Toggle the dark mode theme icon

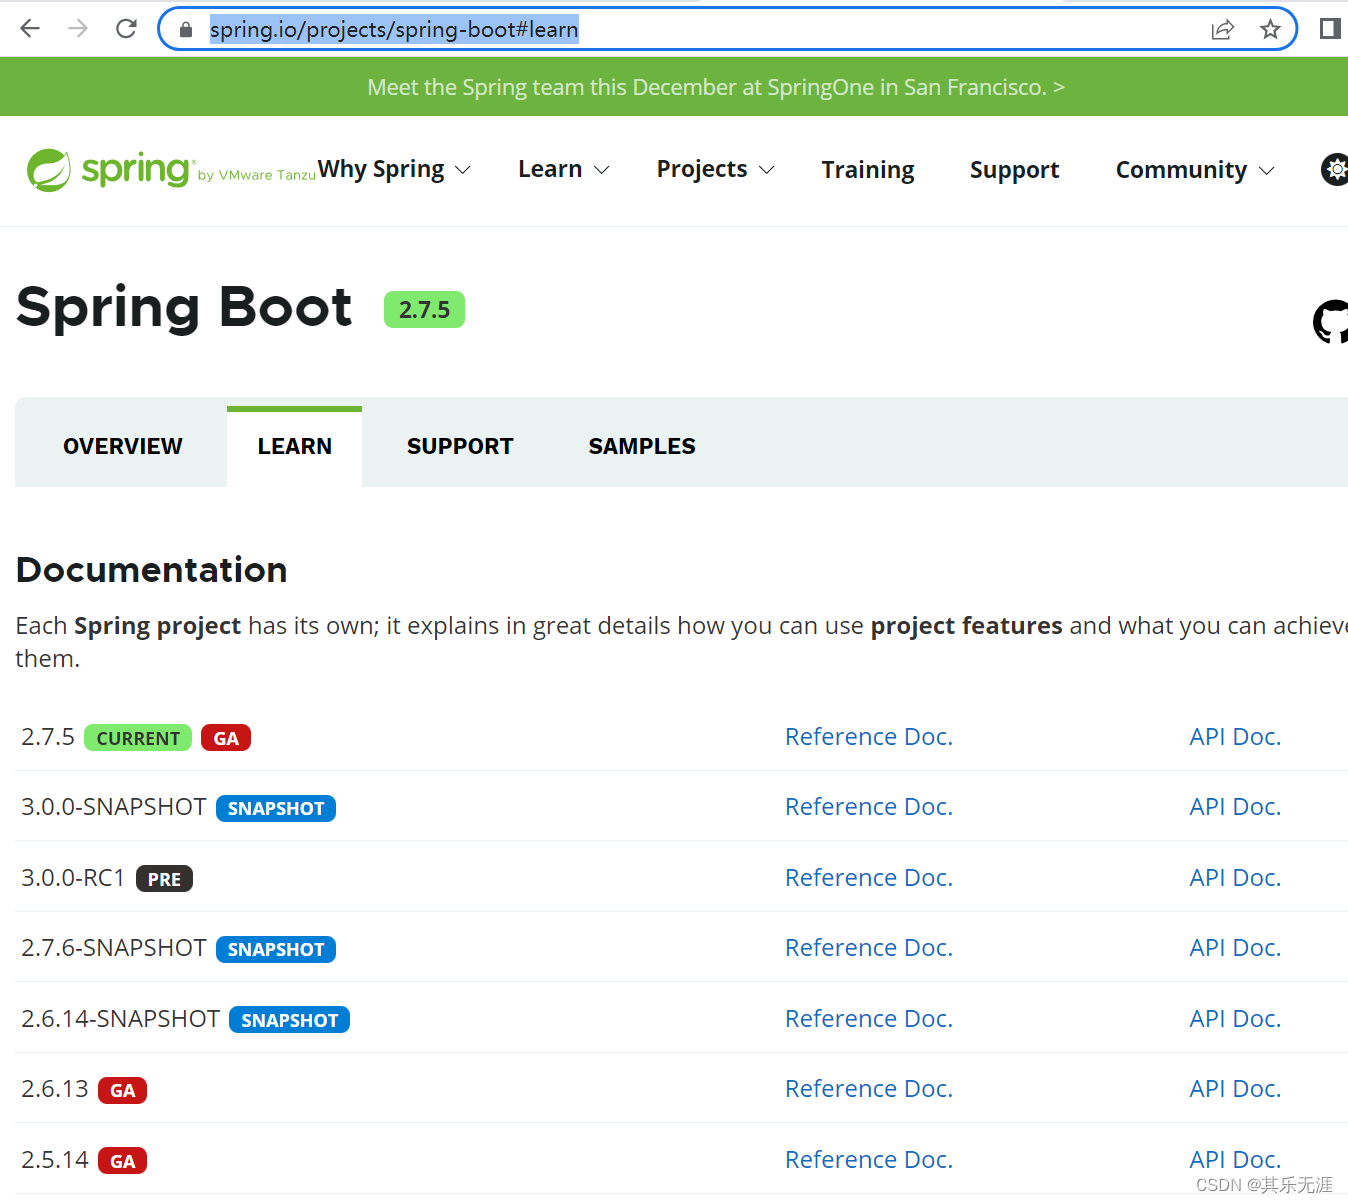click(1335, 170)
